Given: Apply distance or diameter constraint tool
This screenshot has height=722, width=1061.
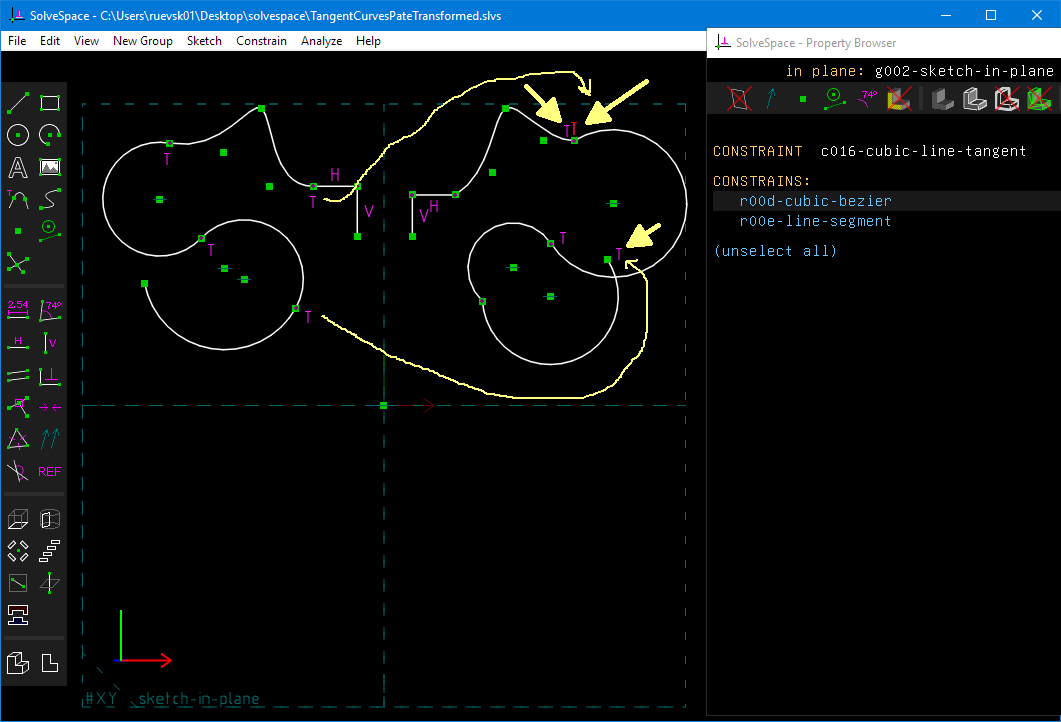Looking at the screenshot, I should pyautogui.click(x=18, y=309).
